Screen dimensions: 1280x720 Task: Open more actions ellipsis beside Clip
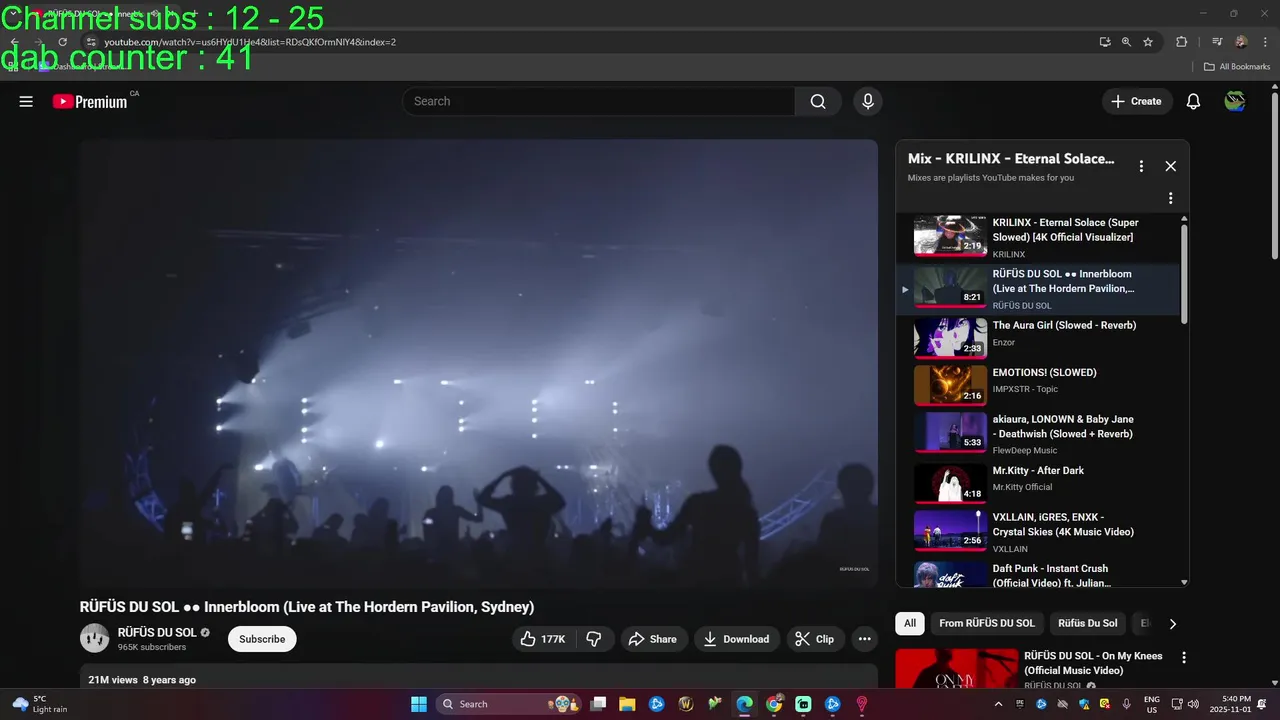pos(865,639)
